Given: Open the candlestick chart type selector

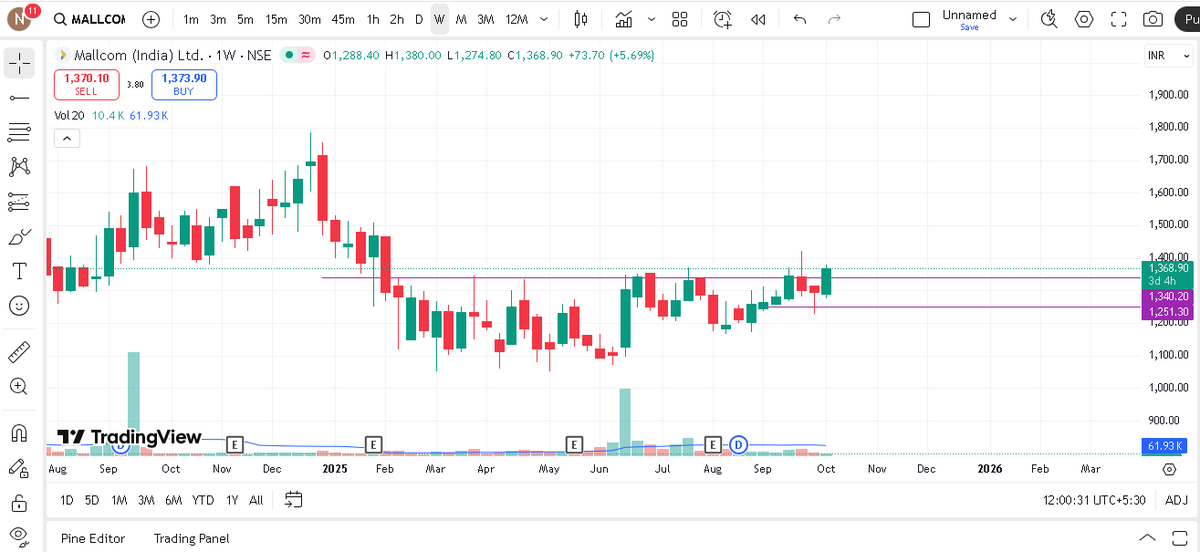Looking at the screenshot, I should pos(582,19).
